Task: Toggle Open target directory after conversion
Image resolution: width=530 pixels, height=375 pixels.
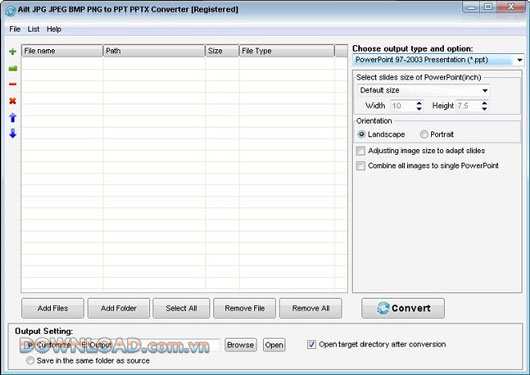Action: (x=311, y=345)
